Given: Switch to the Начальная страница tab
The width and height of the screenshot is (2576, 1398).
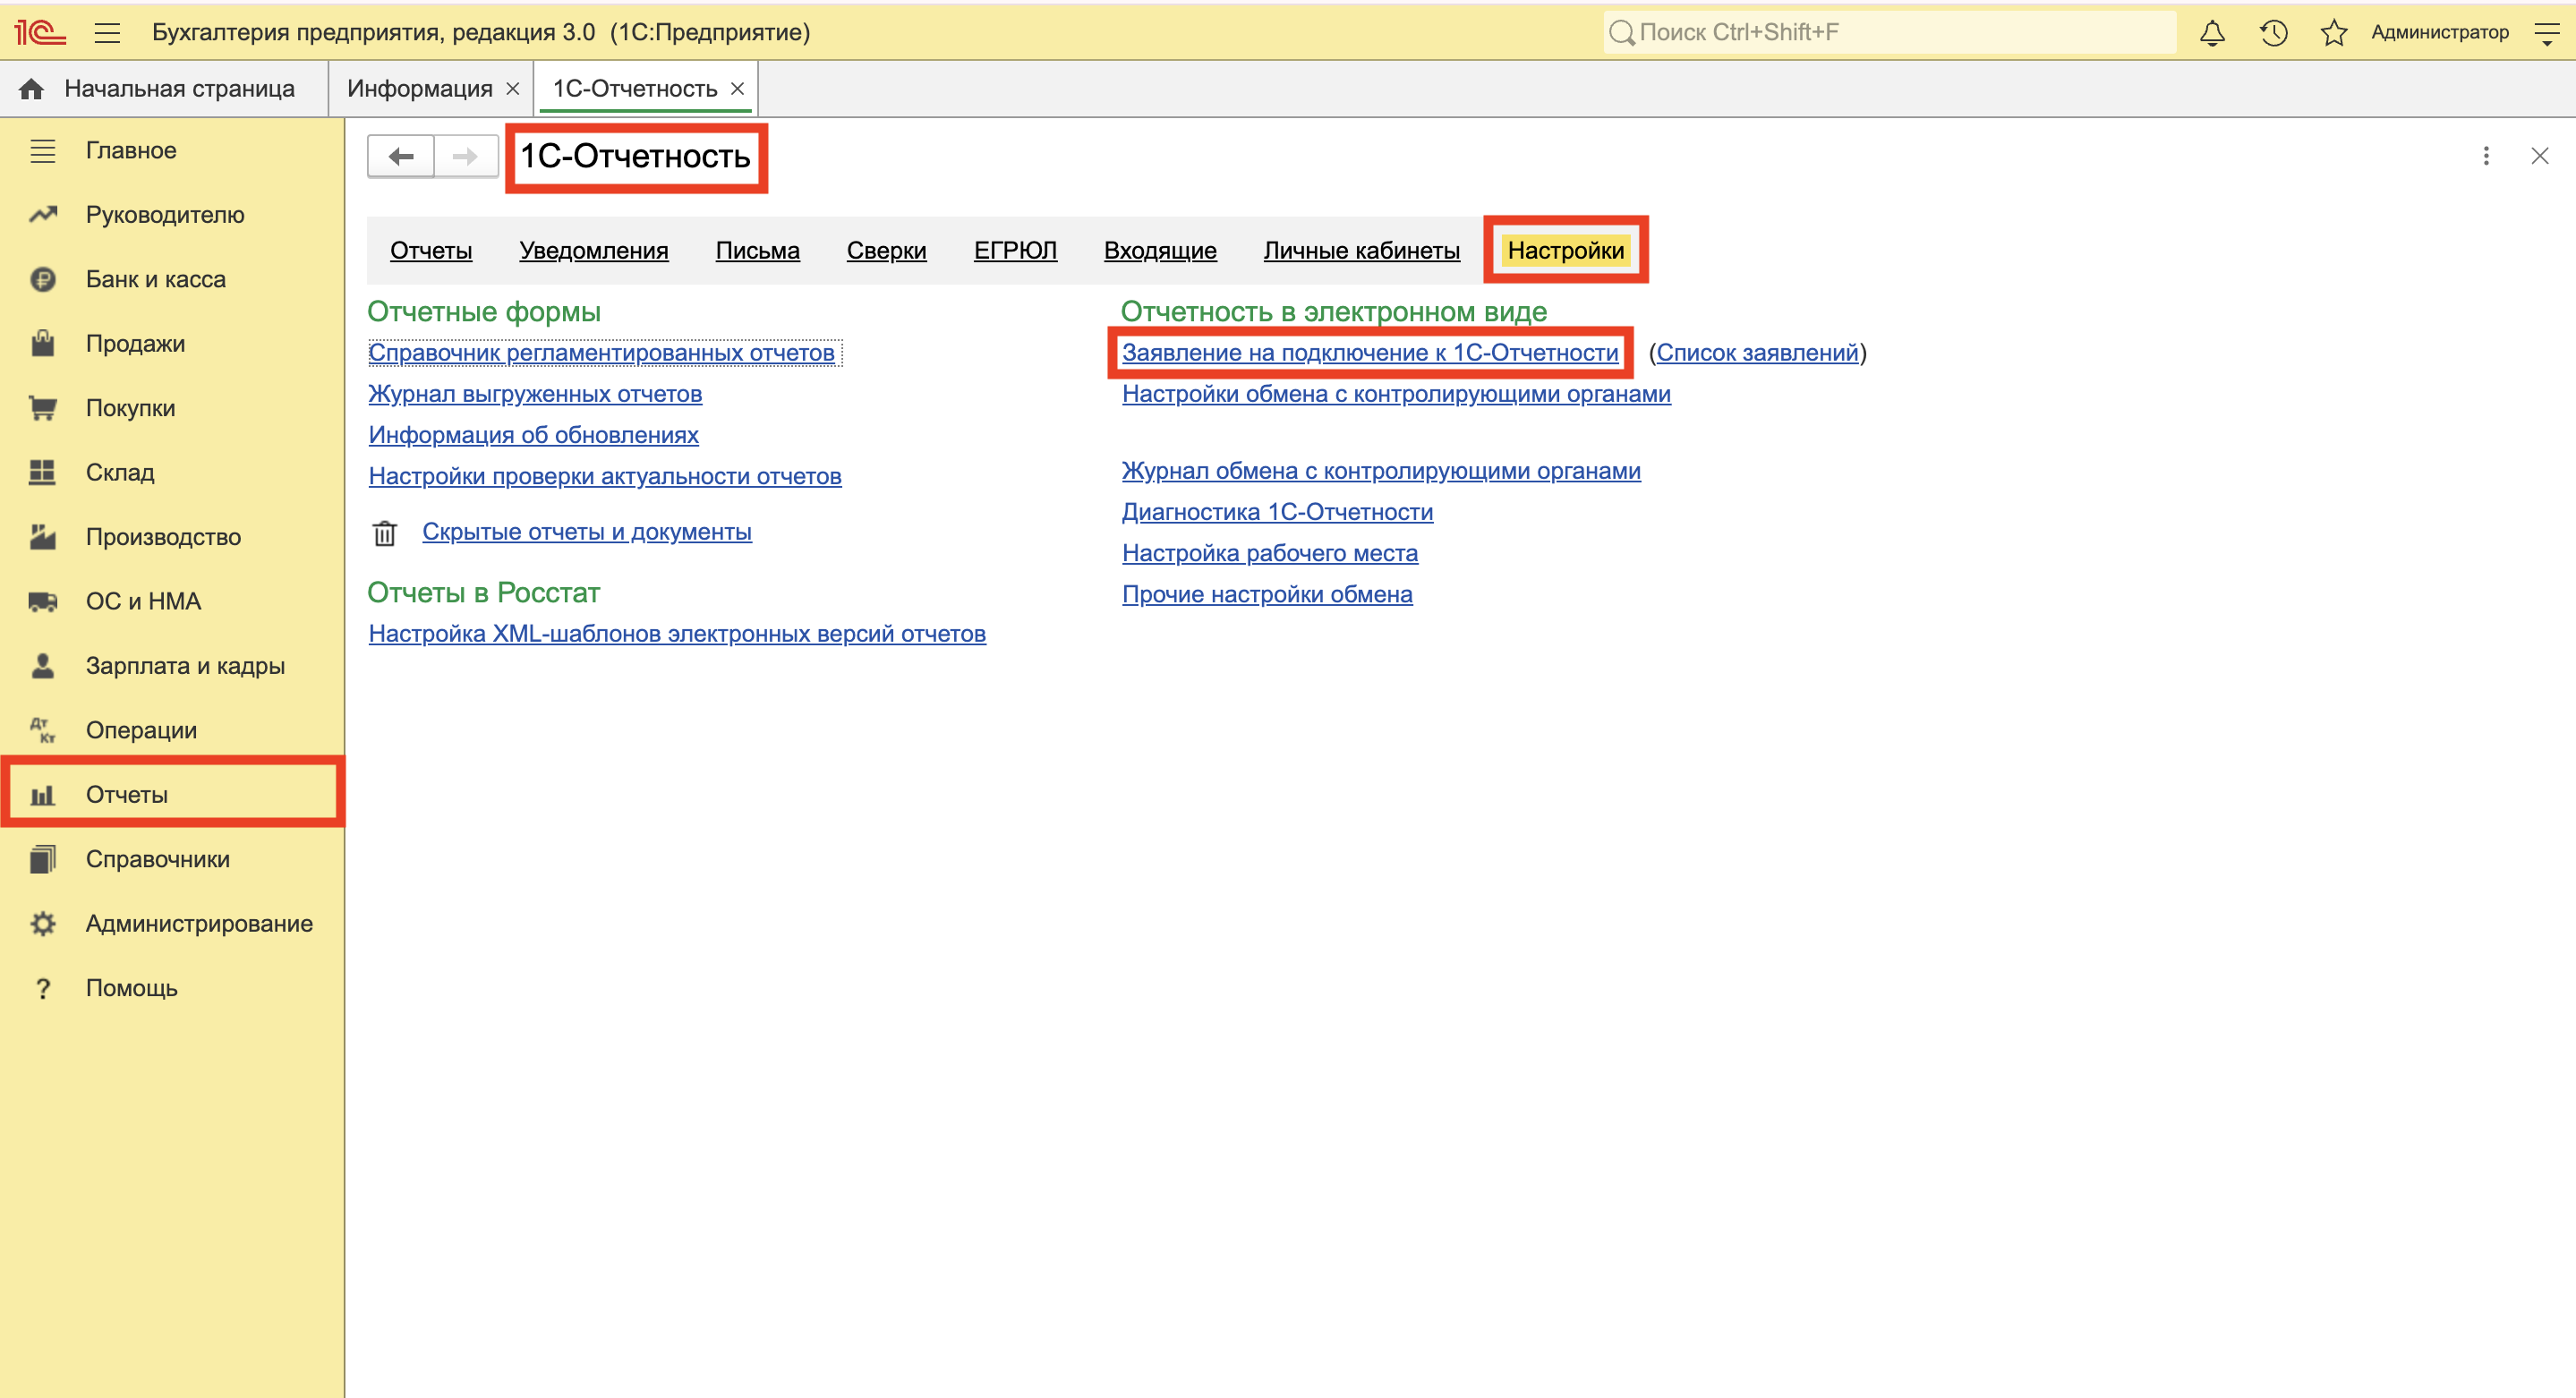Looking at the screenshot, I should click(165, 89).
